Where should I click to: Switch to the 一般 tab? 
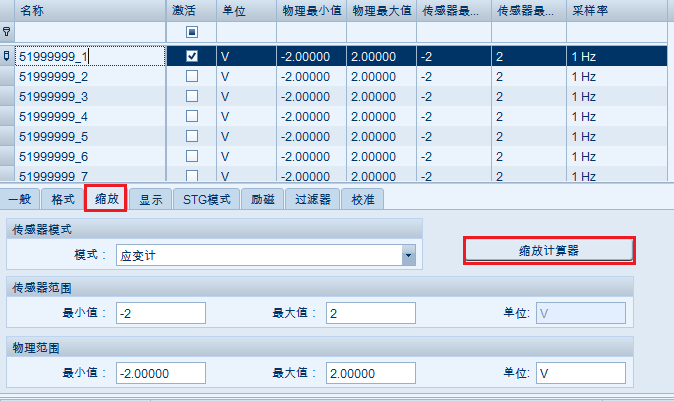coord(20,199)
